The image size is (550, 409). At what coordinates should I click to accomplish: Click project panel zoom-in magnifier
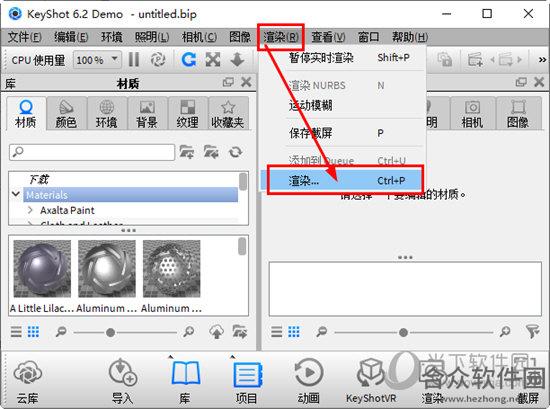tap(505, 331)
